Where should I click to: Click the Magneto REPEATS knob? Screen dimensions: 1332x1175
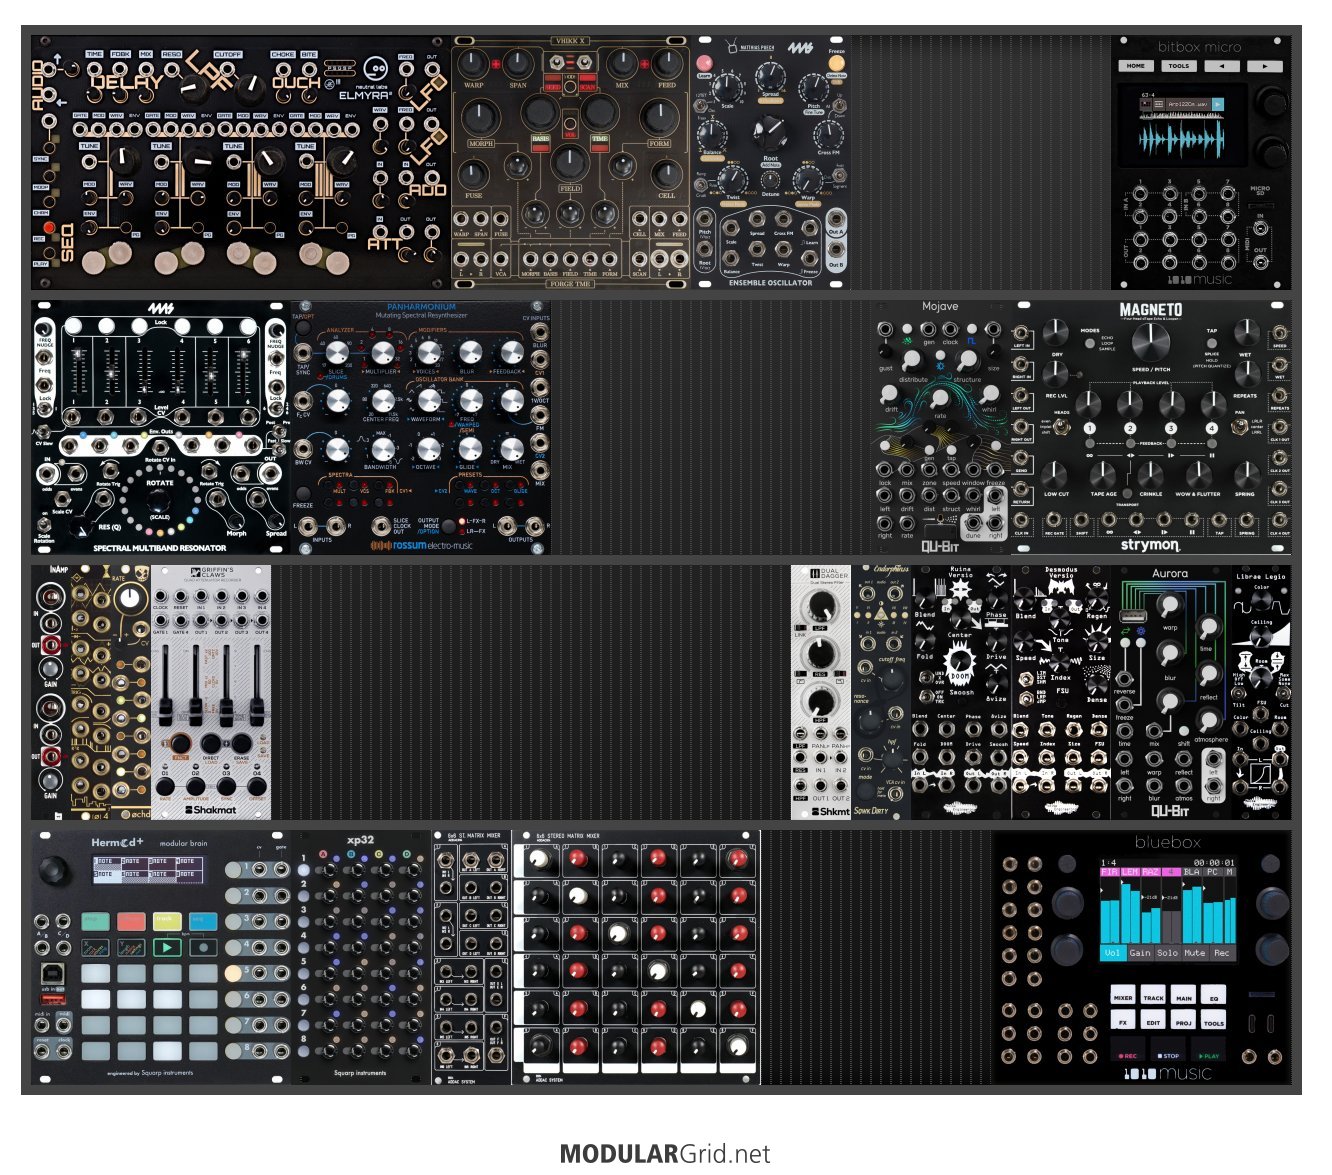[1246, 374]
